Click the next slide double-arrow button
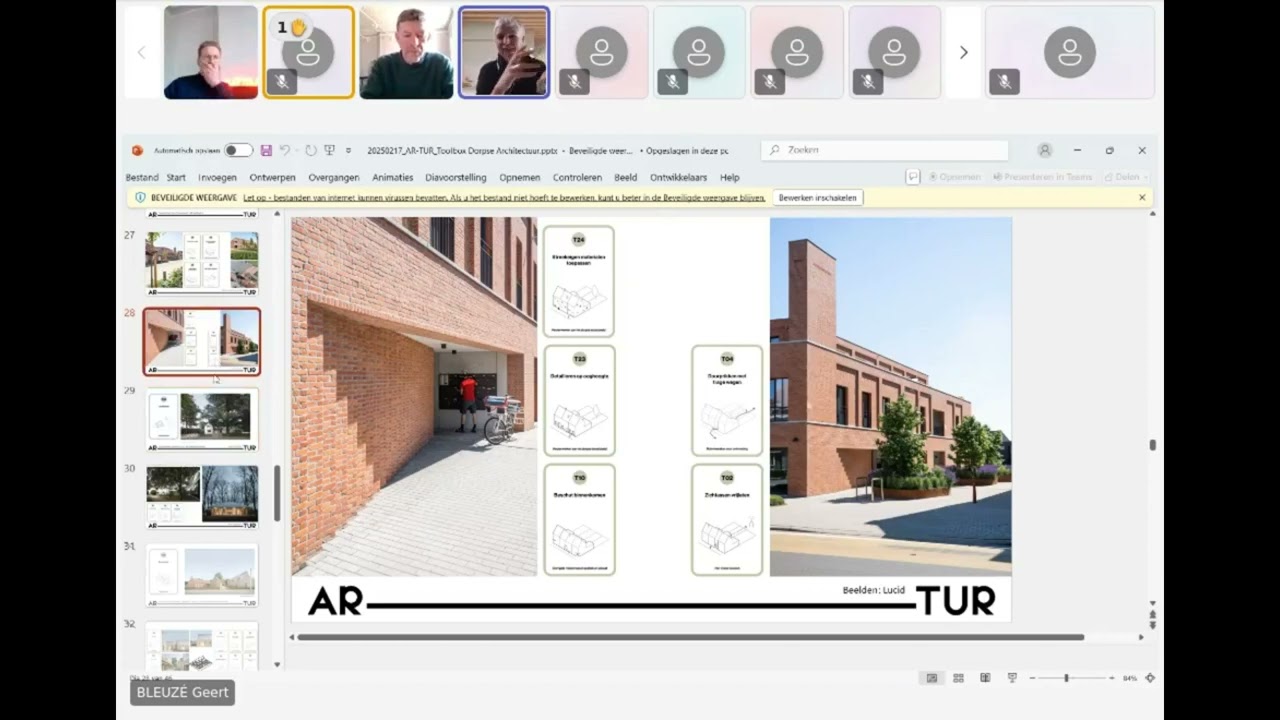The image size is (1280, 720). tap(1153, 625)
